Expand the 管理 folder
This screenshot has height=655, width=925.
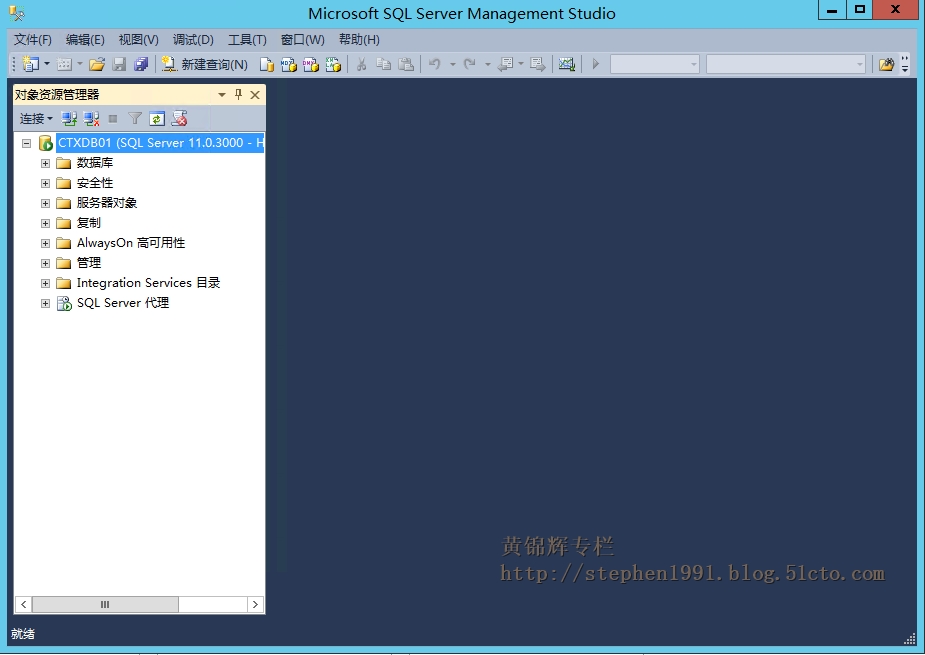pyautogui.click(x=45, y=263)
